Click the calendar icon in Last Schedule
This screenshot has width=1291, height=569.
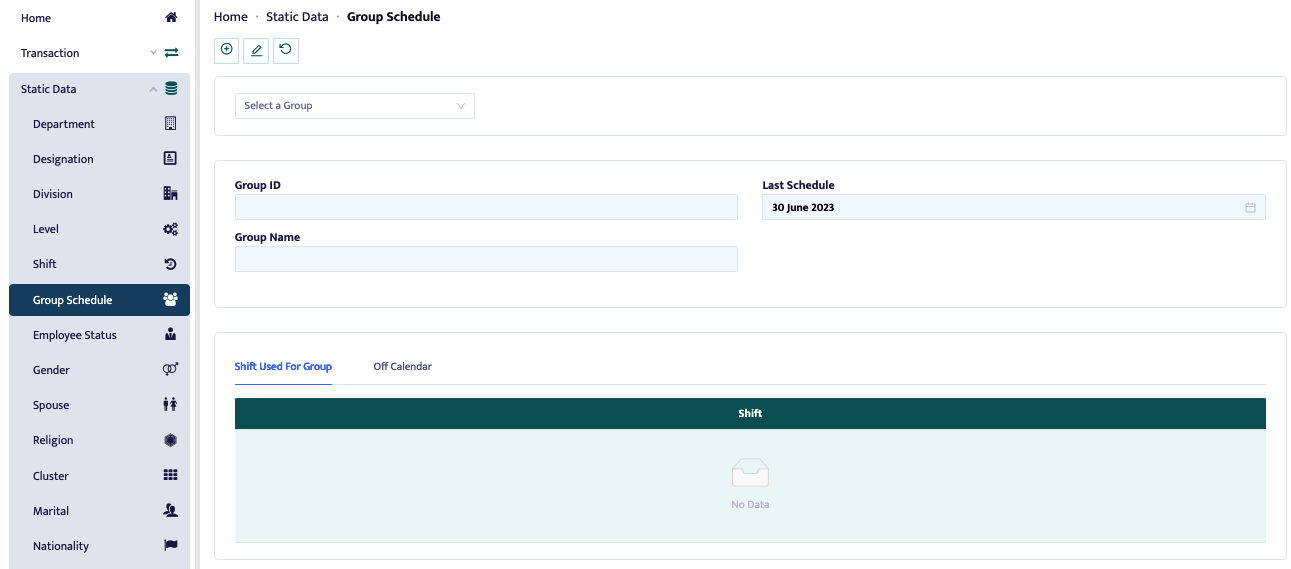1250,208
